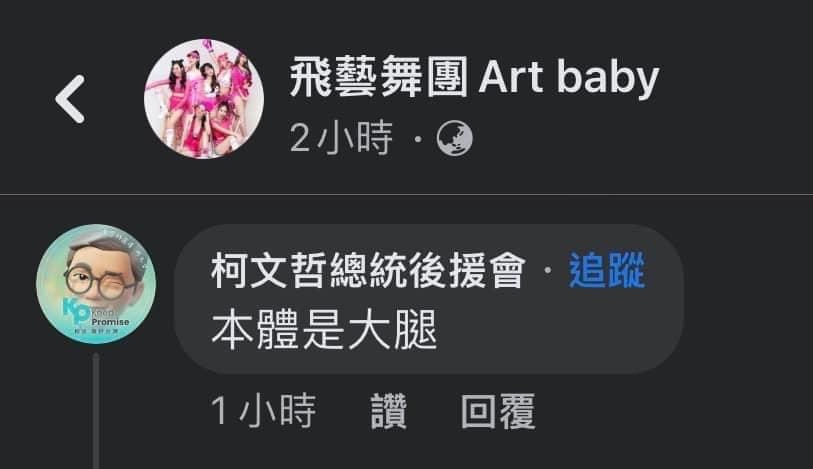Click the reply thread vertical line
Image resolution: width=813 pixels, height=469 pixels.
pos(96,411)
